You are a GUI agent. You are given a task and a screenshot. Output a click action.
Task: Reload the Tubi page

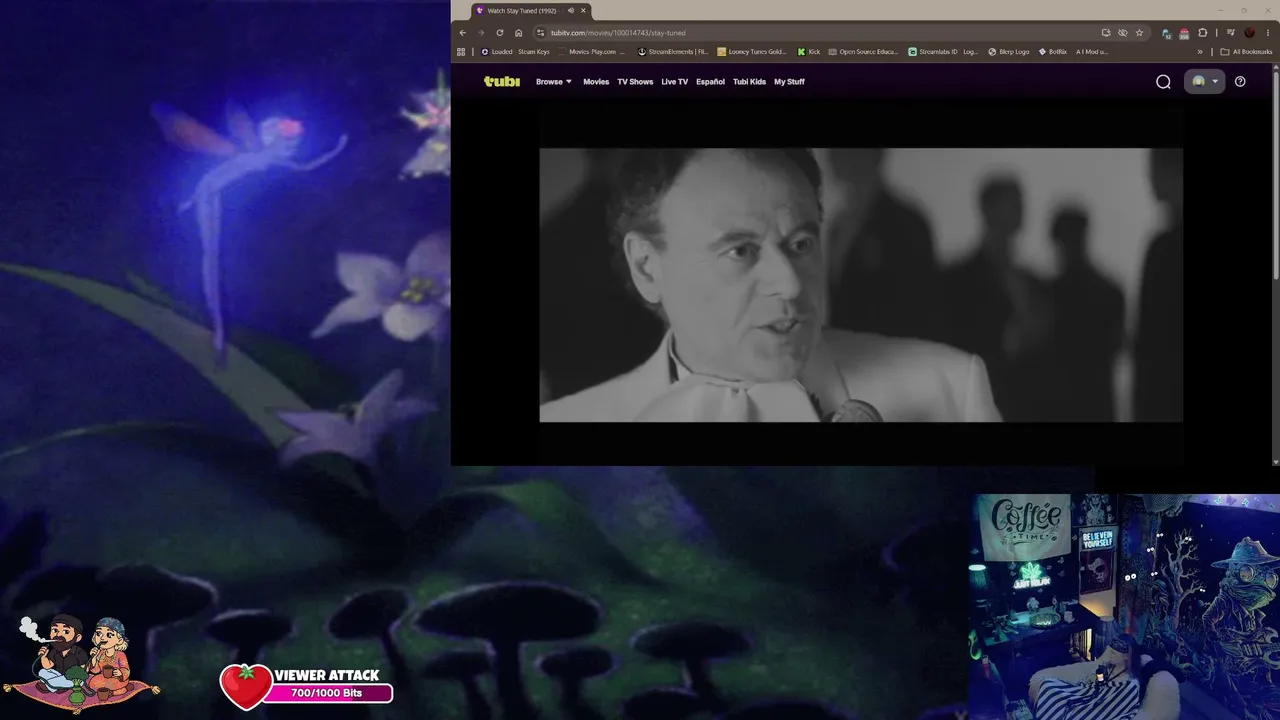499,33
